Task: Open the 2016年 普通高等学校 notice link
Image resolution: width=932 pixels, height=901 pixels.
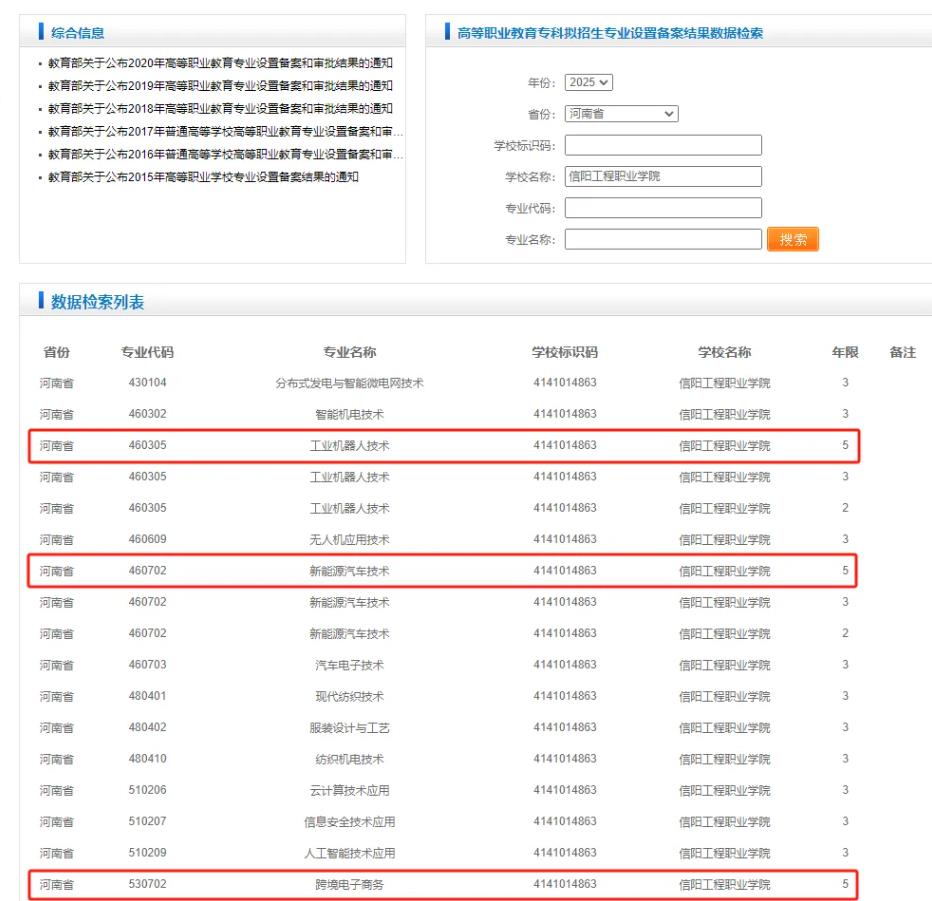Action: pos(220,155)
